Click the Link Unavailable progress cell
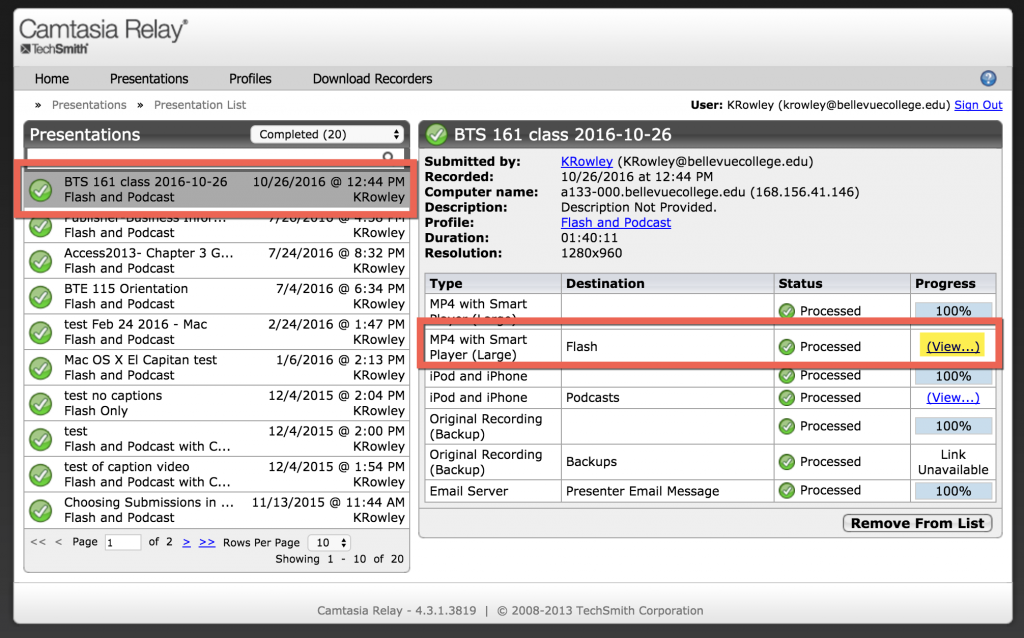Screen dimensions: 1024x638 [x=953, y=462]
